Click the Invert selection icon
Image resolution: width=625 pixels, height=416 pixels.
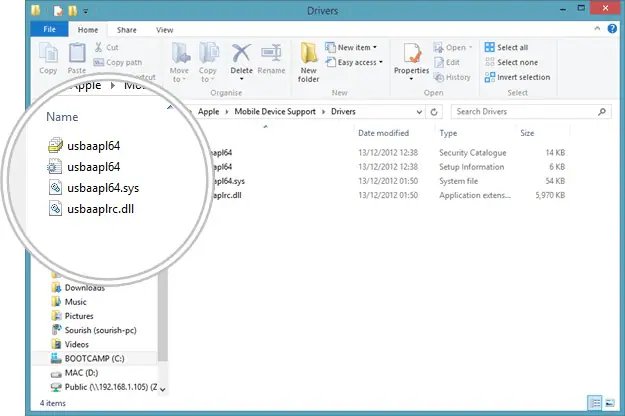pyautogui.click(x=489, y=77)
